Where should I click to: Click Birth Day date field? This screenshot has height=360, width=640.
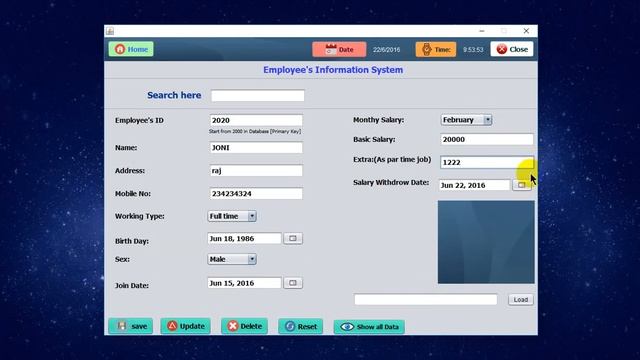coord(244,238)
